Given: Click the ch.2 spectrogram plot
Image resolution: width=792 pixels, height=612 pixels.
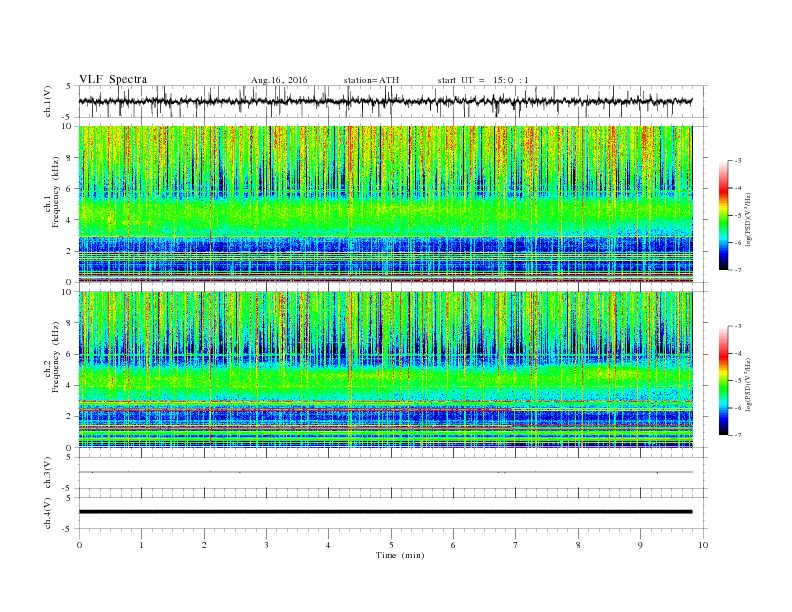Looking at the screenshot, I should tap(386, 370).
